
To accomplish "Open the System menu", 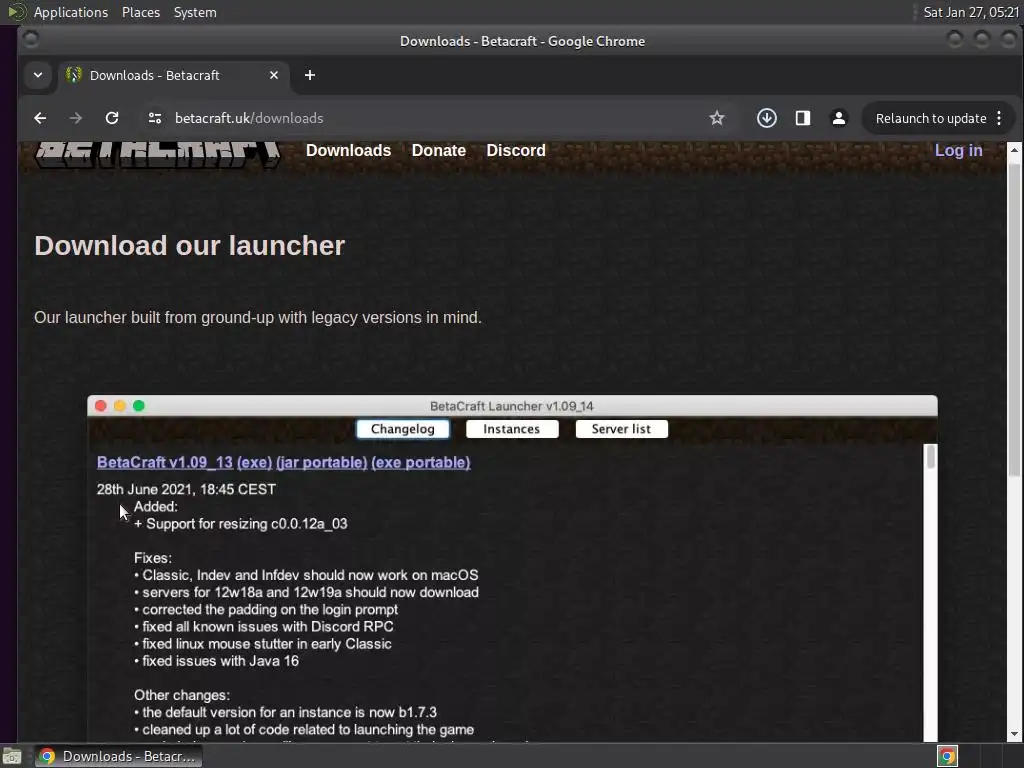I will 195,12.
